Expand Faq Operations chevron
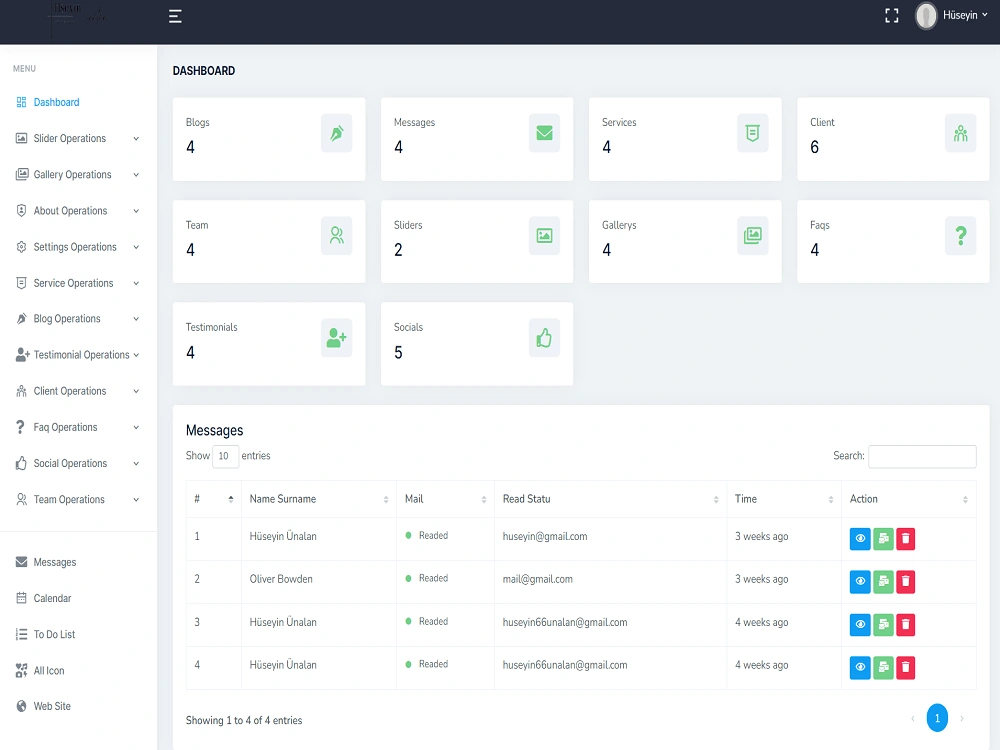The width and height of the screenshot is (1000, 750). pyautogui.click(x=136, y=428)
